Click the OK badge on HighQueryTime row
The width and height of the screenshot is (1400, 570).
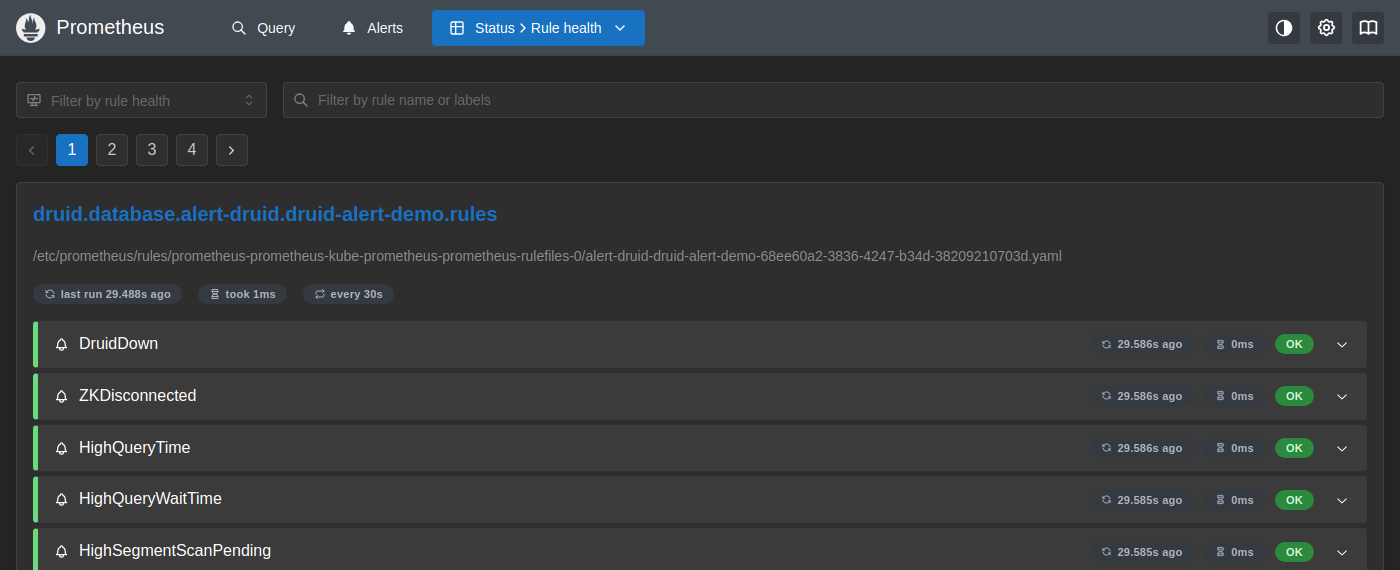[1294, 448]
